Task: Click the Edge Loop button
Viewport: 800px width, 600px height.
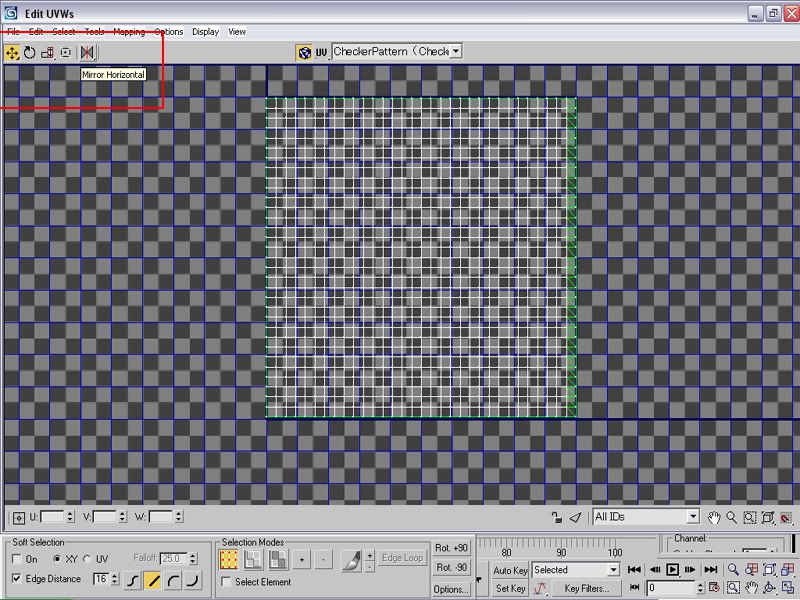Action: tap(403, 558)
